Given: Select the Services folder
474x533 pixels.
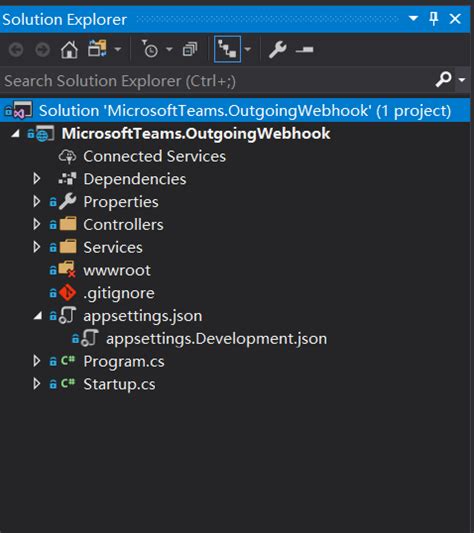Looking at the screenshot, I should 113,247.
